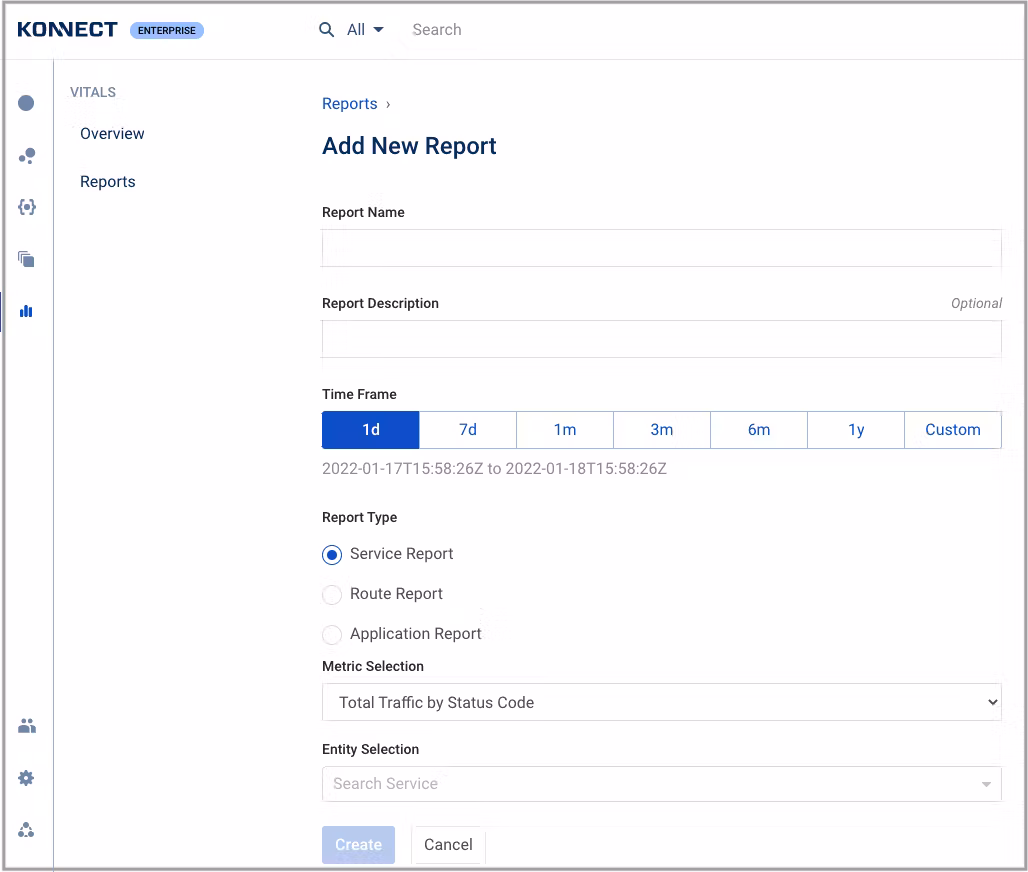
Task: Open the people icon in sidebar
Action: [27, 726]
